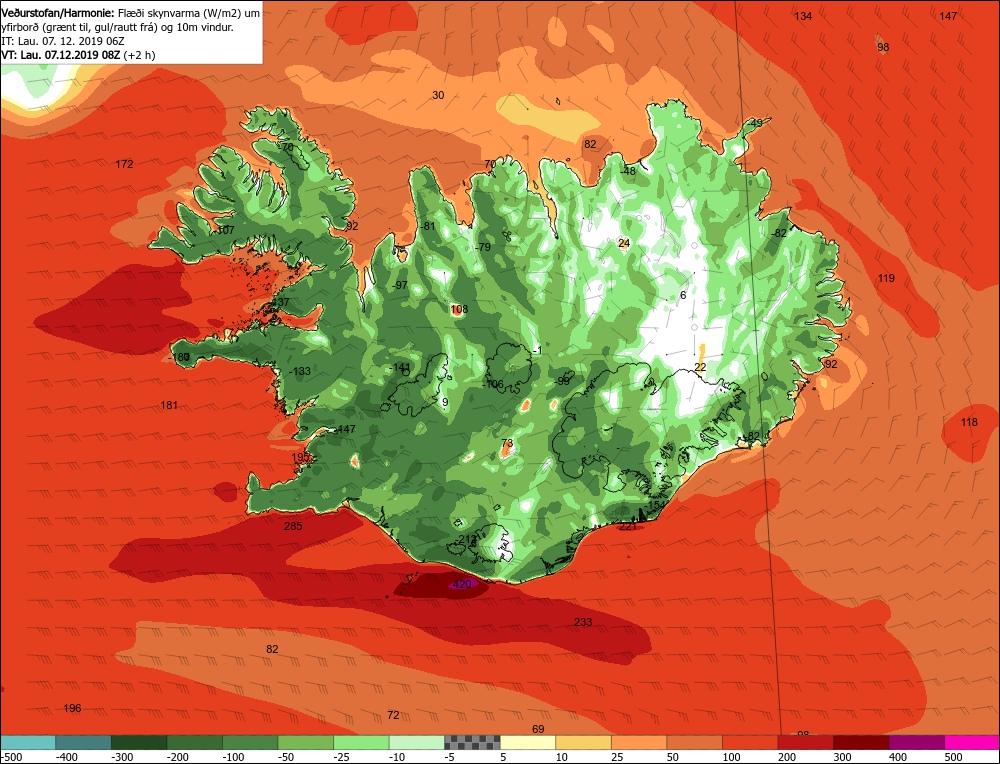Click the '-10' legend scale label
This screenshot has width=1000, height=764.
click(x=397, y=757)
